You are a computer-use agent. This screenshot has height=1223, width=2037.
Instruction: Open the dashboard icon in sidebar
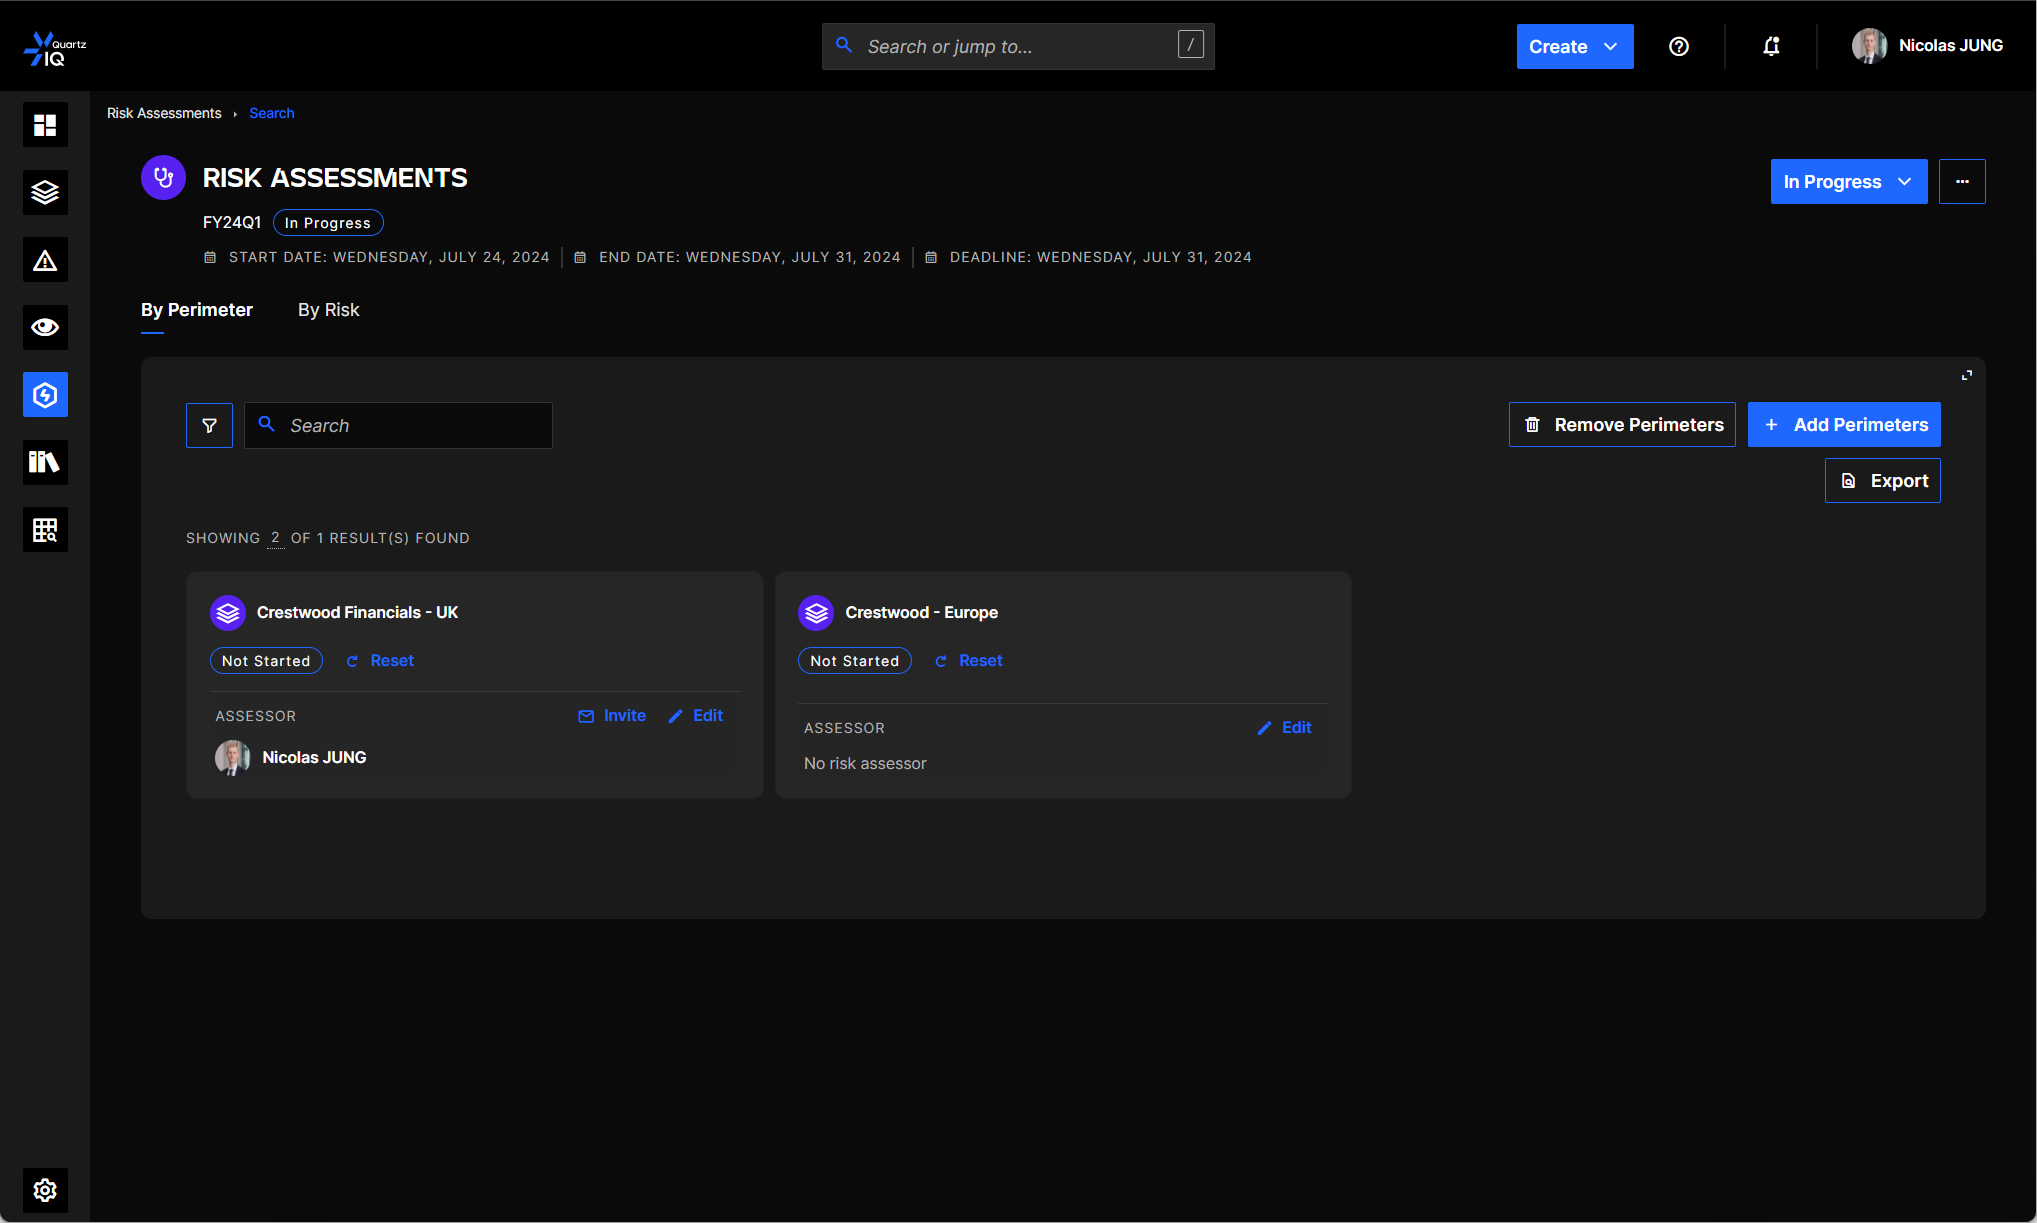[45, 125]
